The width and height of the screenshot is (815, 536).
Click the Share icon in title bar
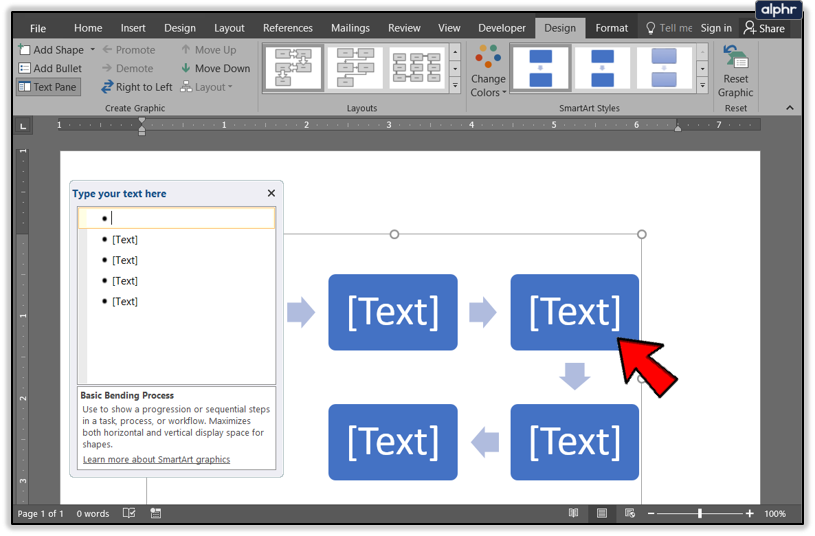750,29
